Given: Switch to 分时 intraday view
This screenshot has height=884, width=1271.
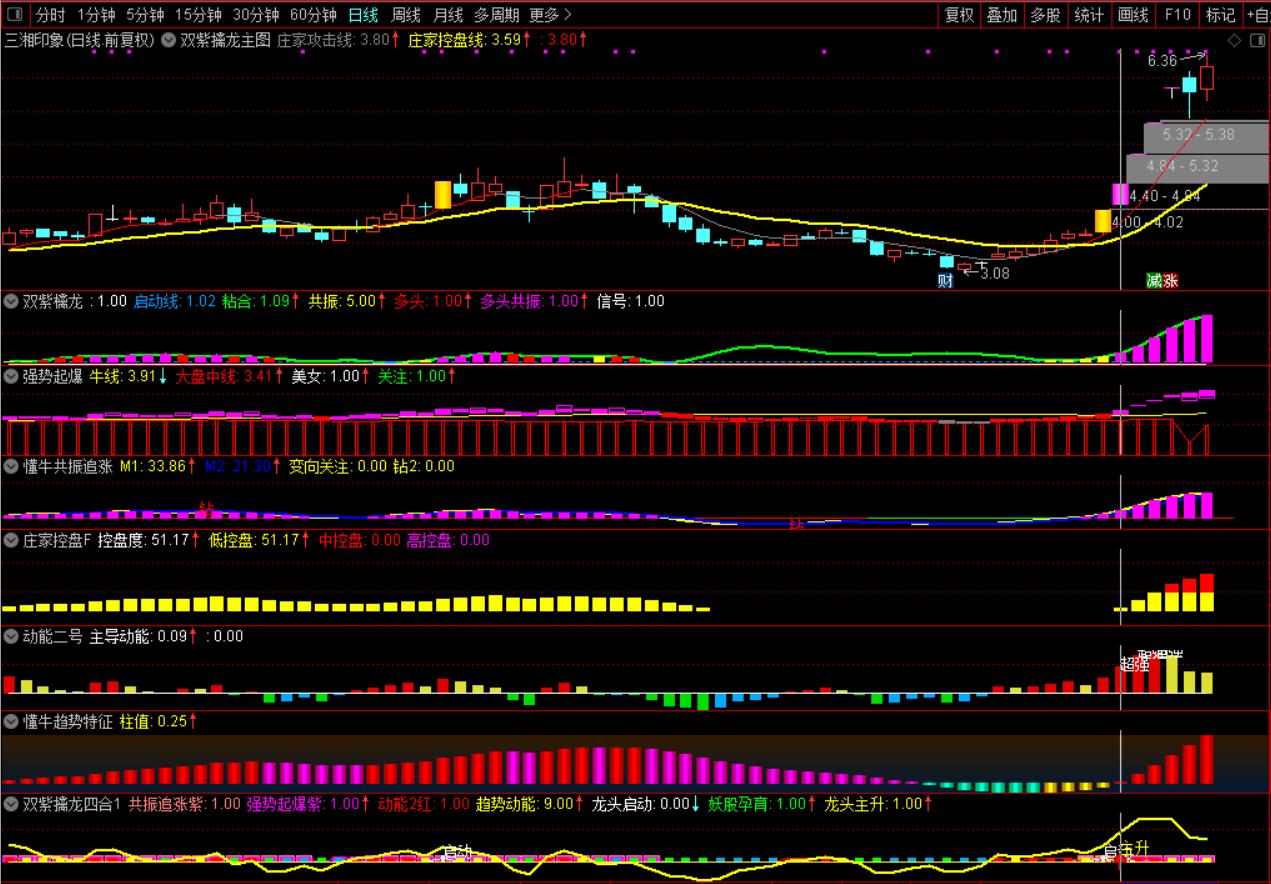Looking at the screenshot, I should 50,15.
